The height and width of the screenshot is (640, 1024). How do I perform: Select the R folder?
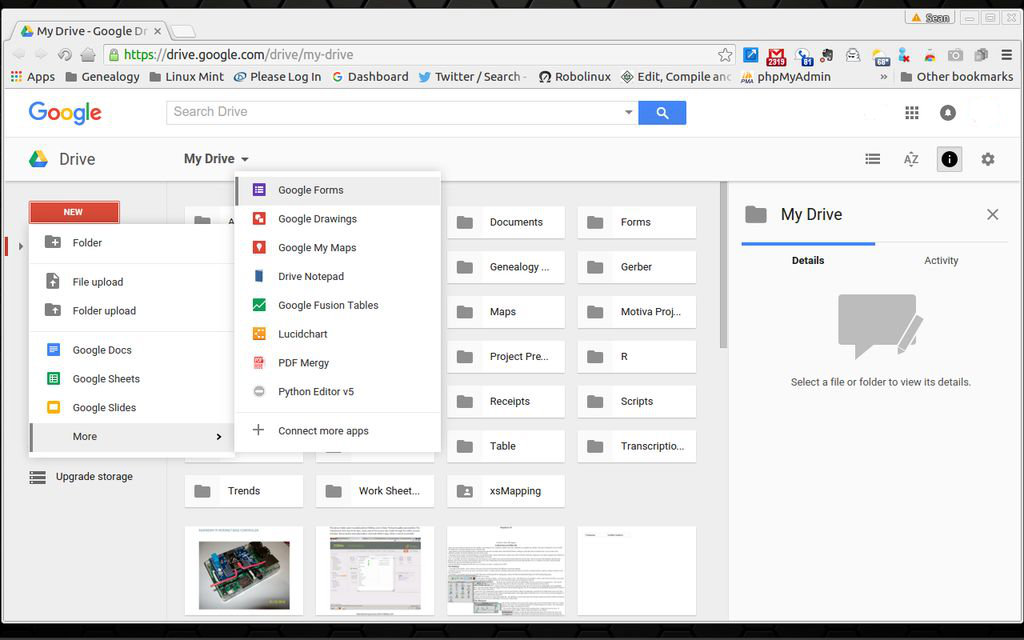coord(637,357)
